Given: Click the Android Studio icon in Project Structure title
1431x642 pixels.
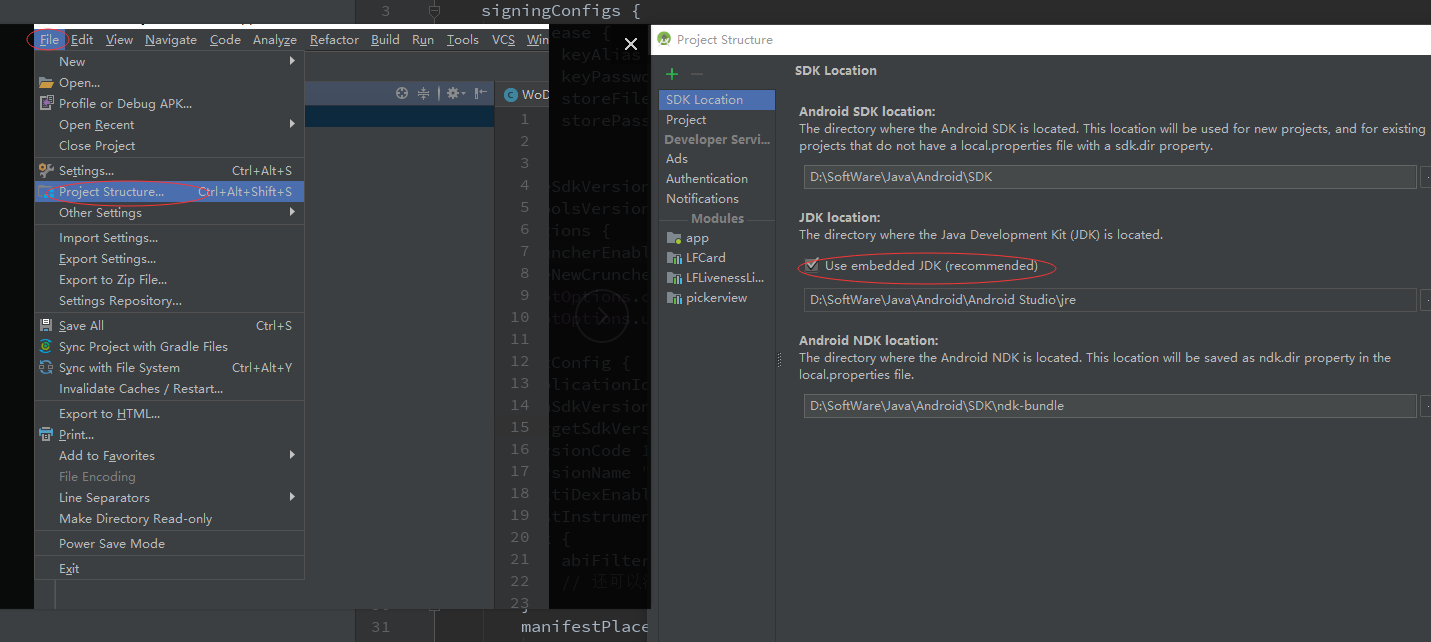Looking at the screenshot, I should pos(665,40).
